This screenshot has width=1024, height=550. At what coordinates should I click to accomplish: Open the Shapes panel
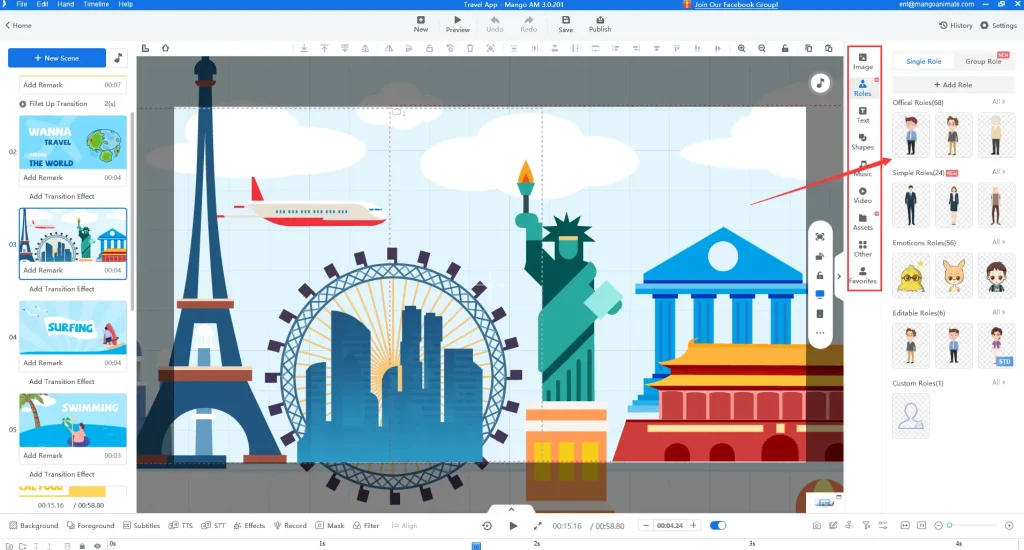click(x=863, y=141)
